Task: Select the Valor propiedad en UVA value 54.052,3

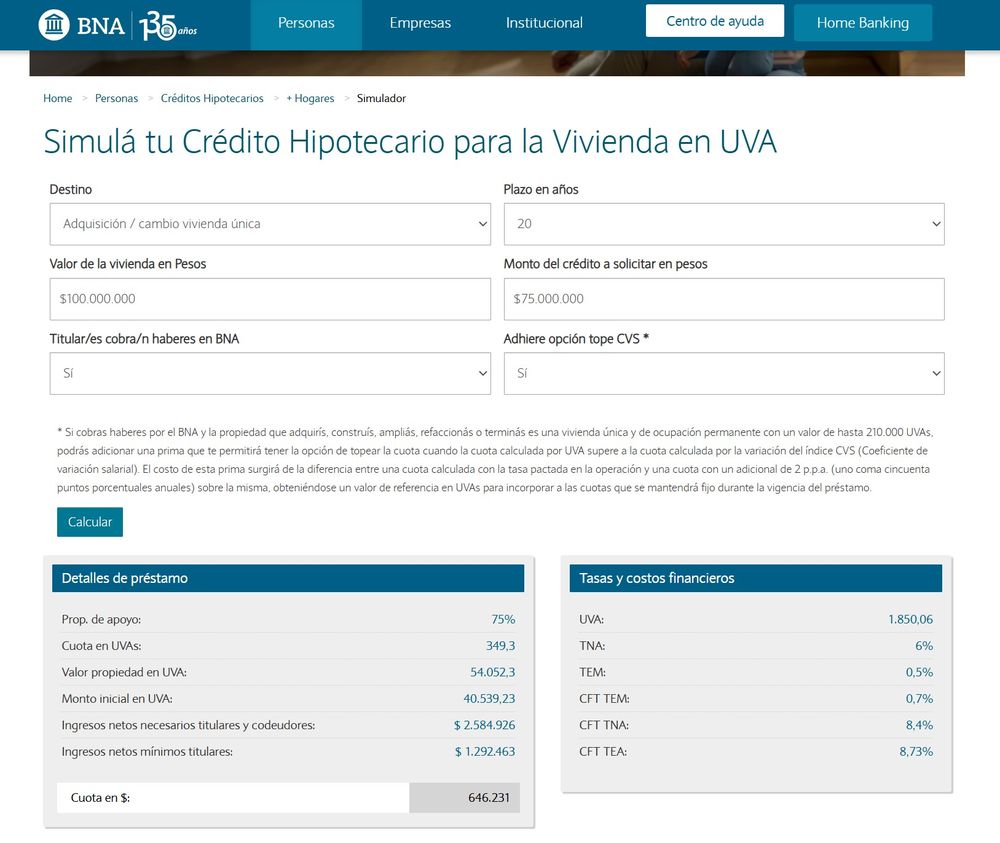Action: point(492,672)
